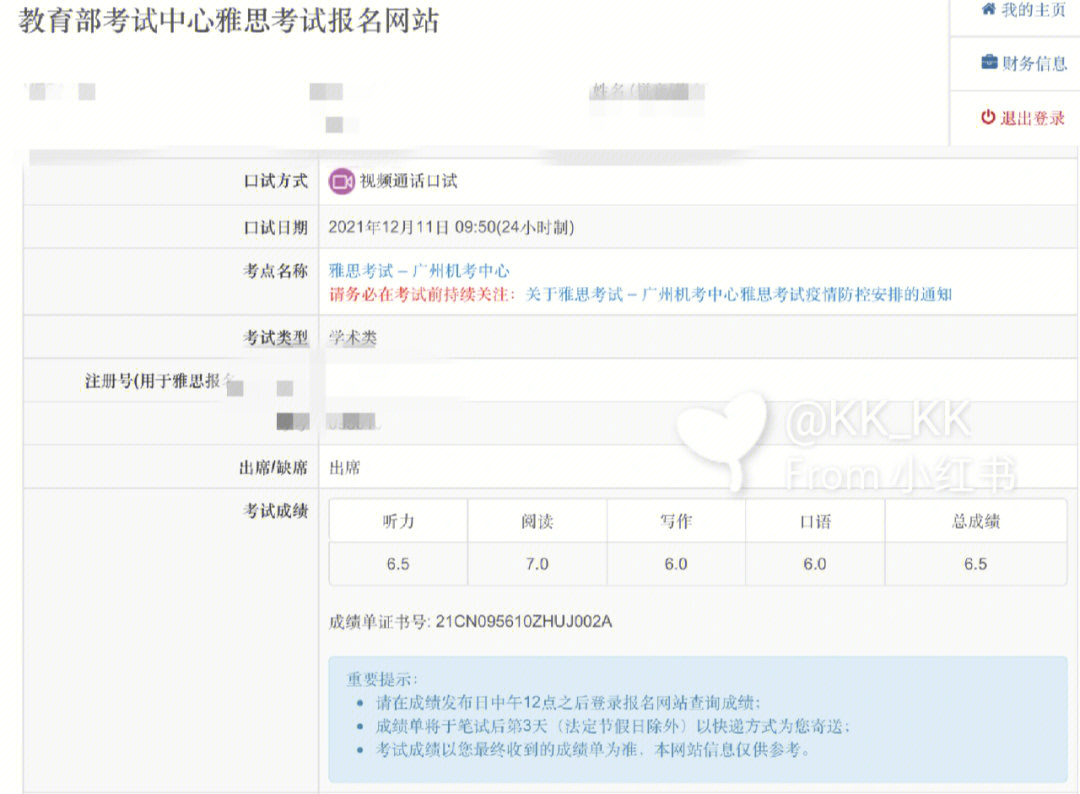Click the reading score 7.0

tap(537, 564)
